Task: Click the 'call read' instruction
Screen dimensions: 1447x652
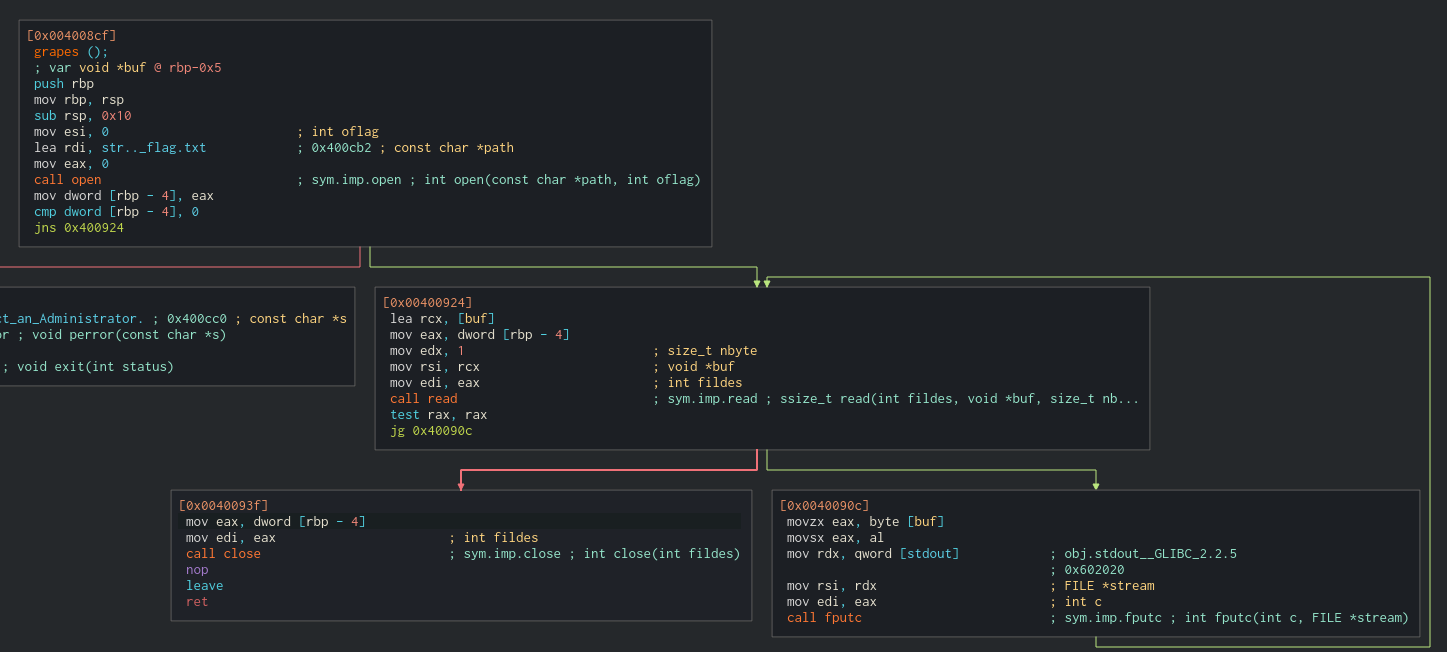Action: (424, 399)
